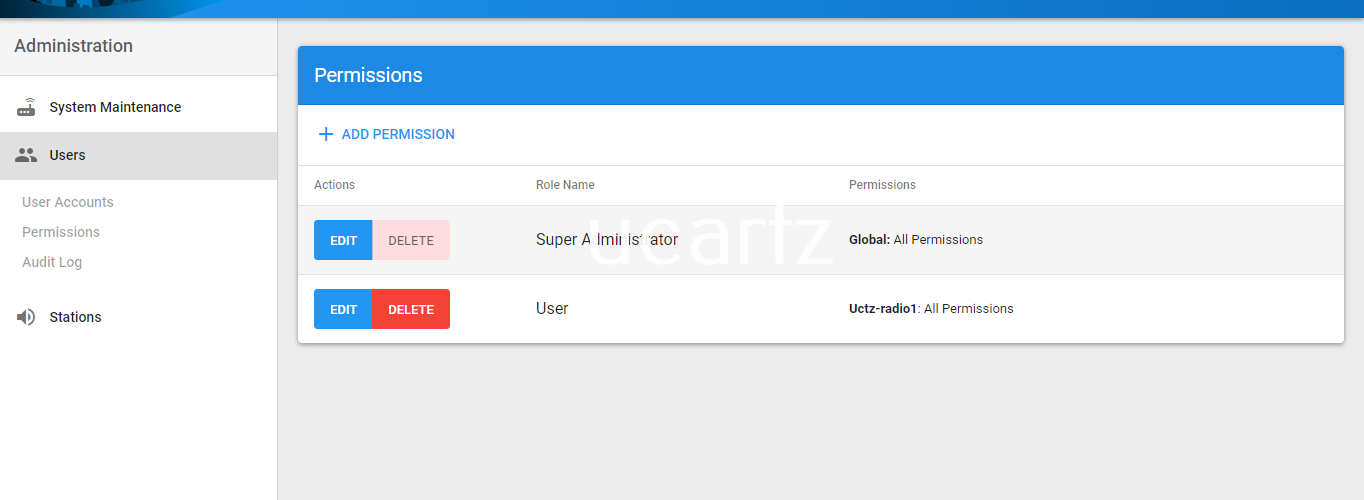
Task: Go to User Accounts page
Action: (68, 202)
